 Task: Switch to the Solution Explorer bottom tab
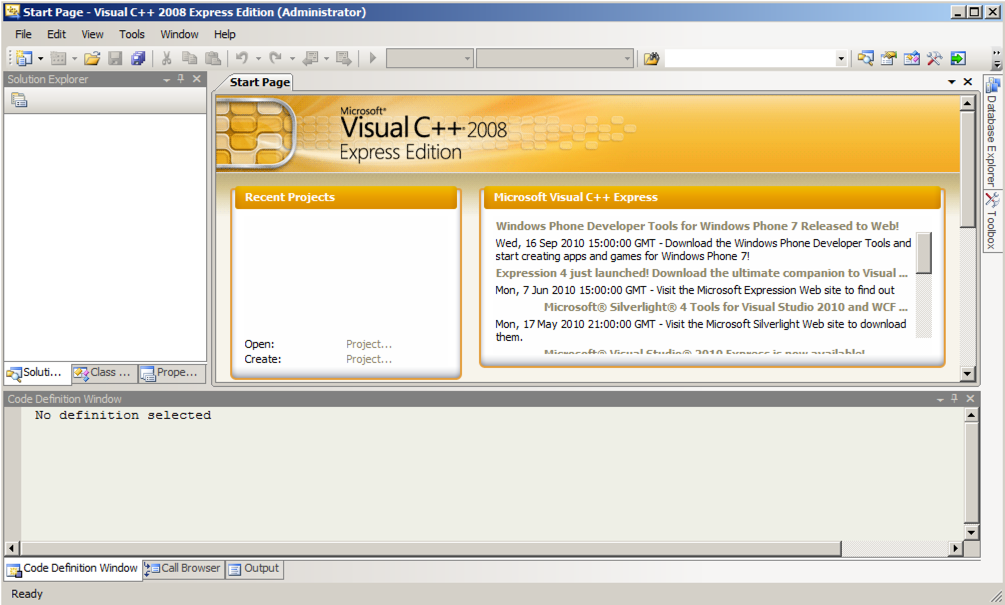pyautogui.click(x=37, y=372)
